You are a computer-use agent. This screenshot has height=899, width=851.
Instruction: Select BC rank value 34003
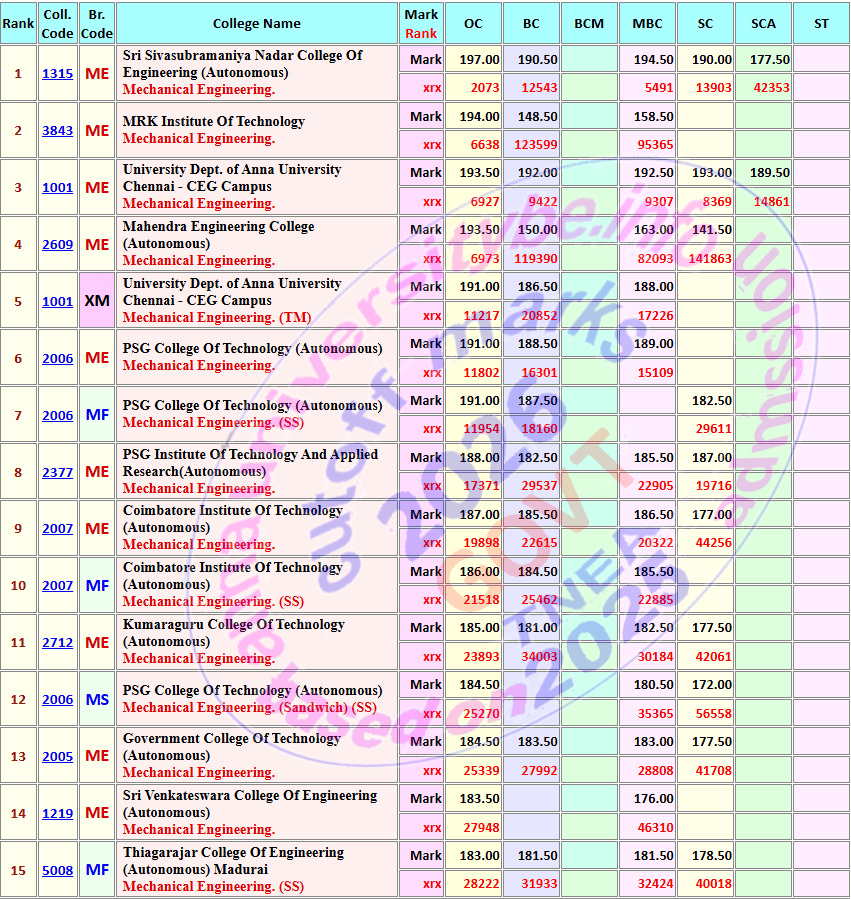point(539,656)
